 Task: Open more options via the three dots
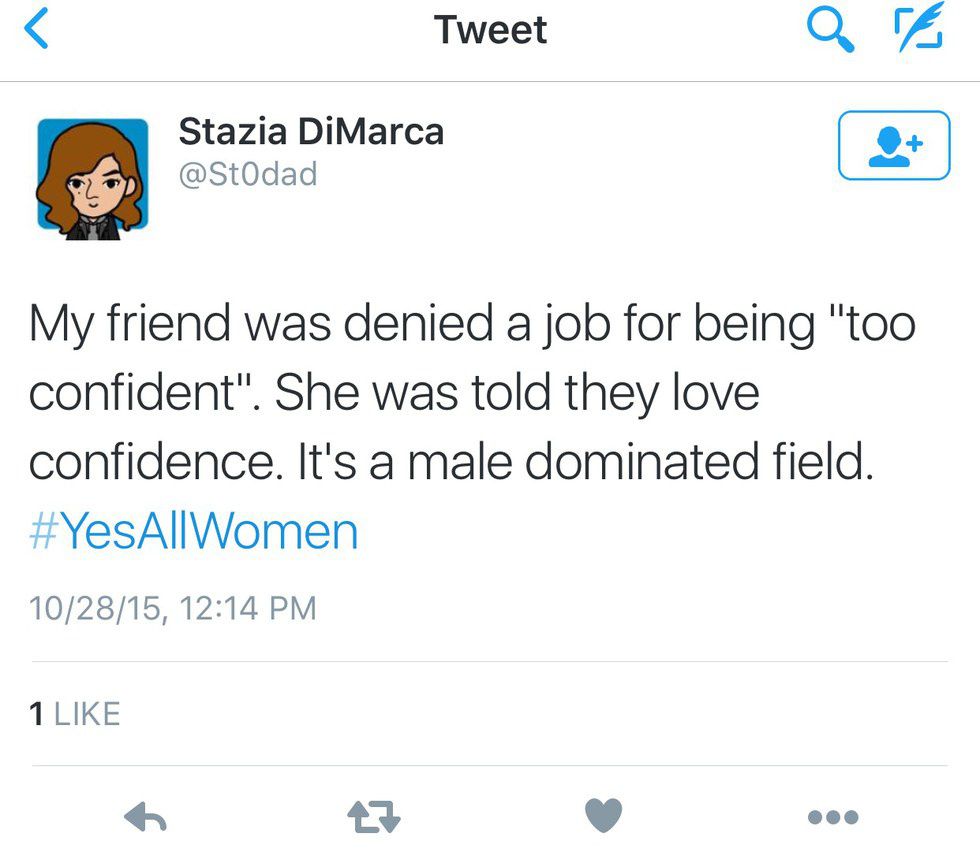pos(833,816)
